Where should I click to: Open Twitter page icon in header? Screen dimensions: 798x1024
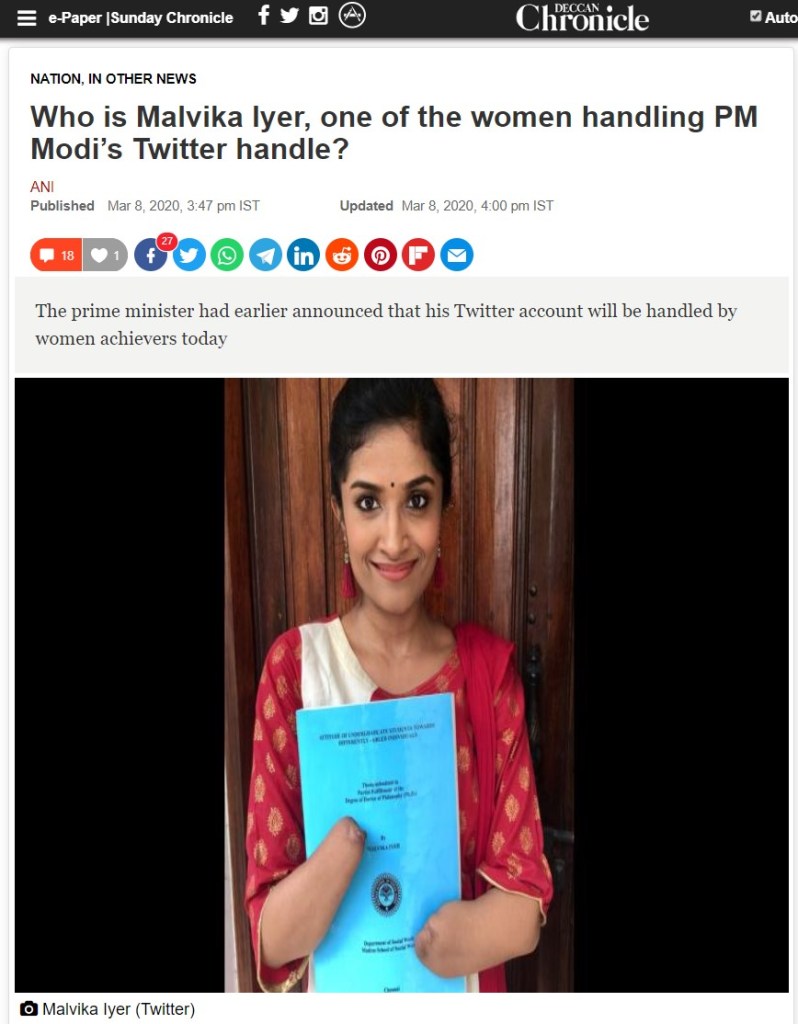tap(289, 15)
